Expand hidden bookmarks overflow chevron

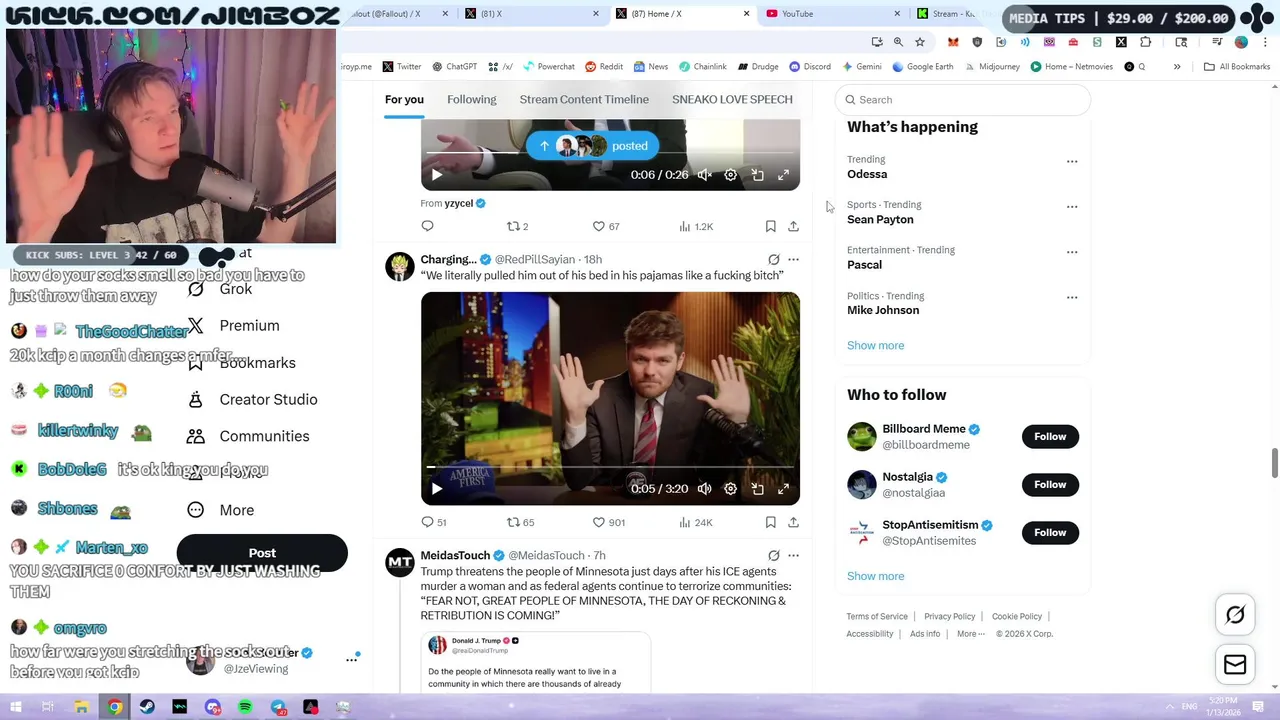tap(1177, 67)
